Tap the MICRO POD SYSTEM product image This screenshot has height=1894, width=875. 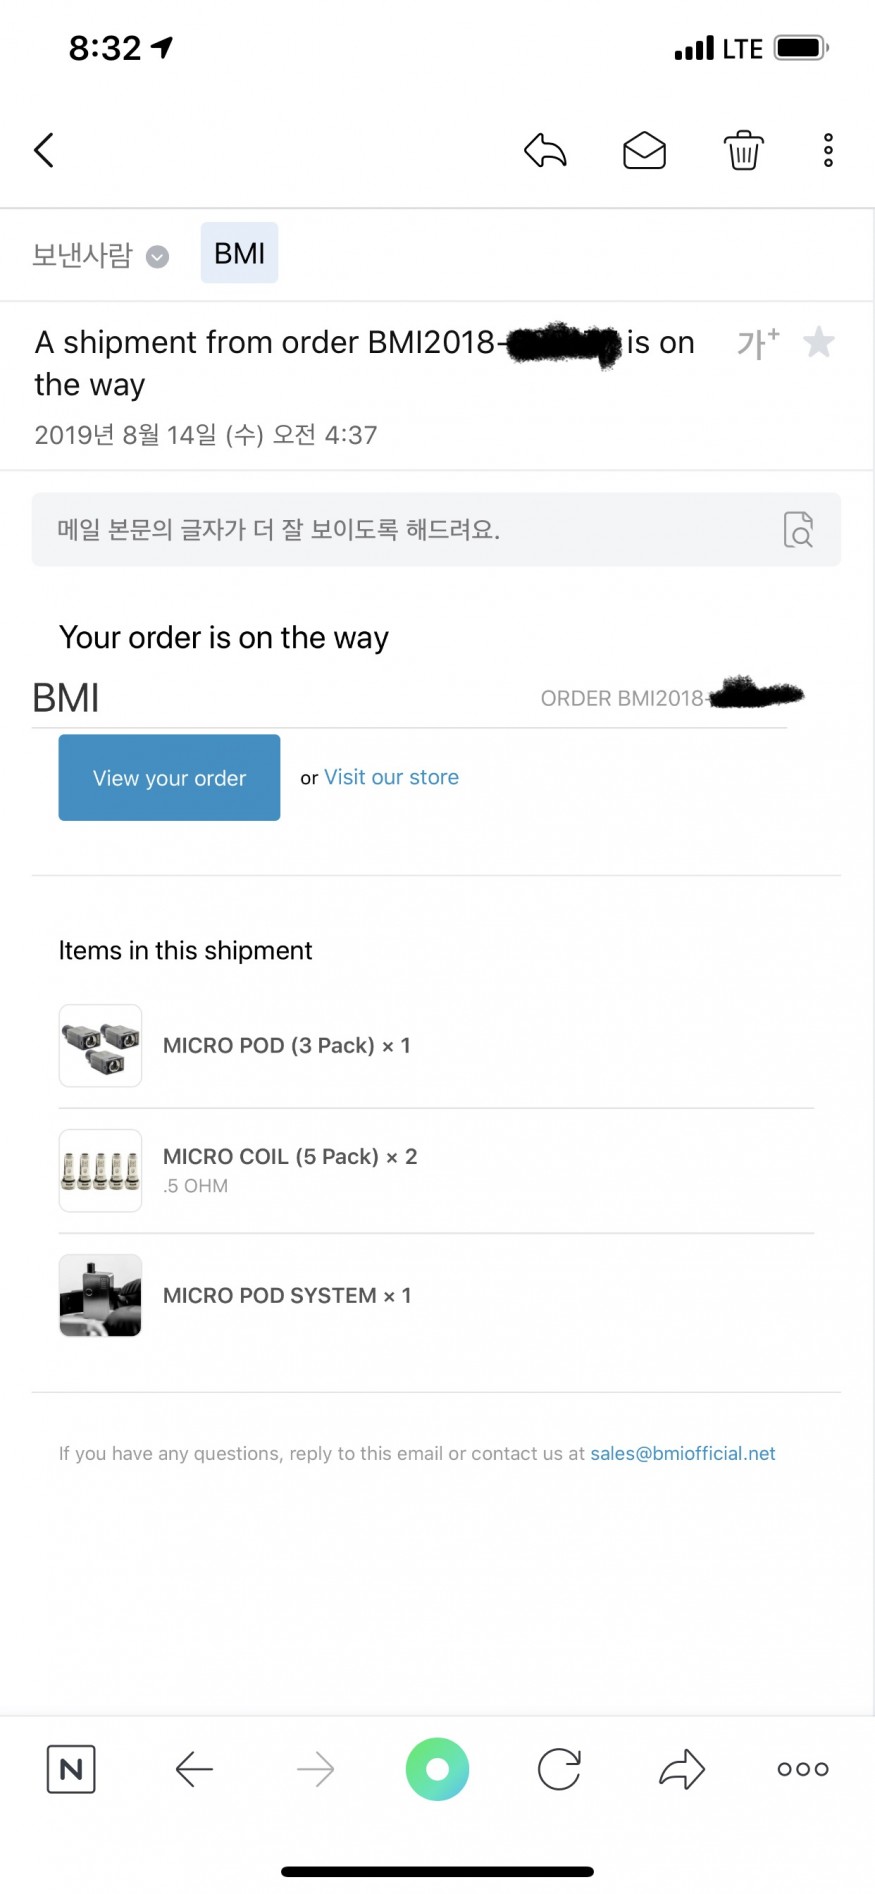pos(100,1295)
